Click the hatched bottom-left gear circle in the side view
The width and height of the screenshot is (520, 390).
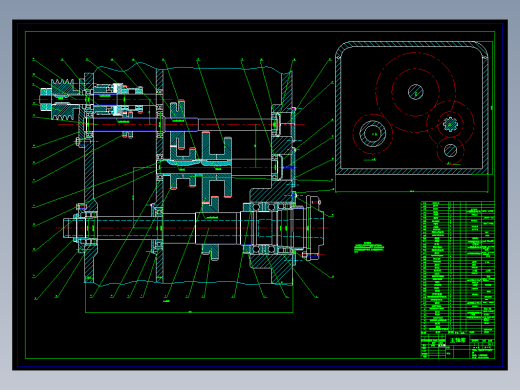tap(372, 134)
